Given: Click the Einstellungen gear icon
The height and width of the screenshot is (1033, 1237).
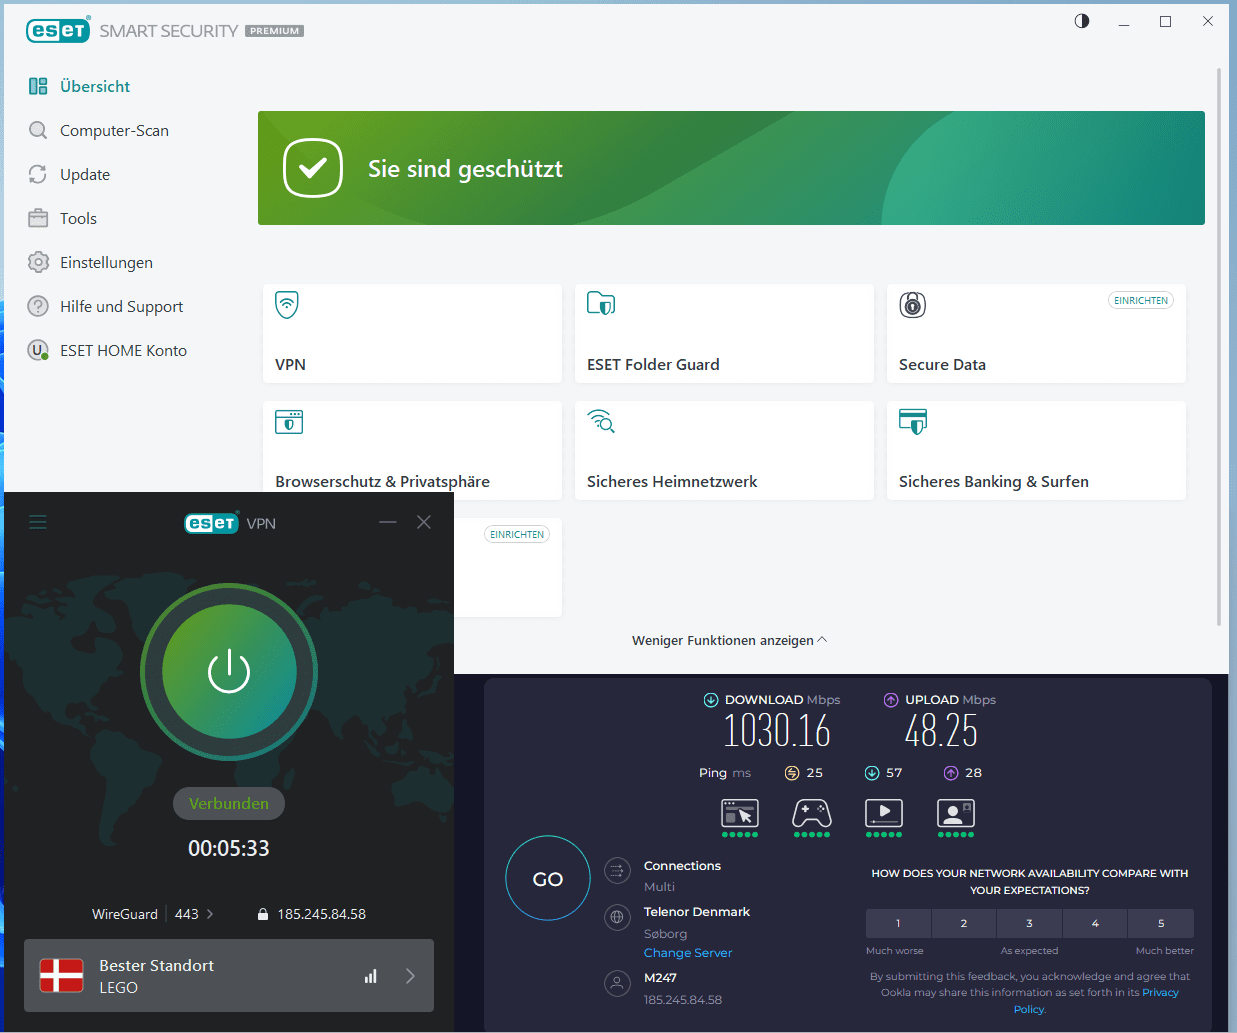Looking at the screenshot, I should (38, 262).
